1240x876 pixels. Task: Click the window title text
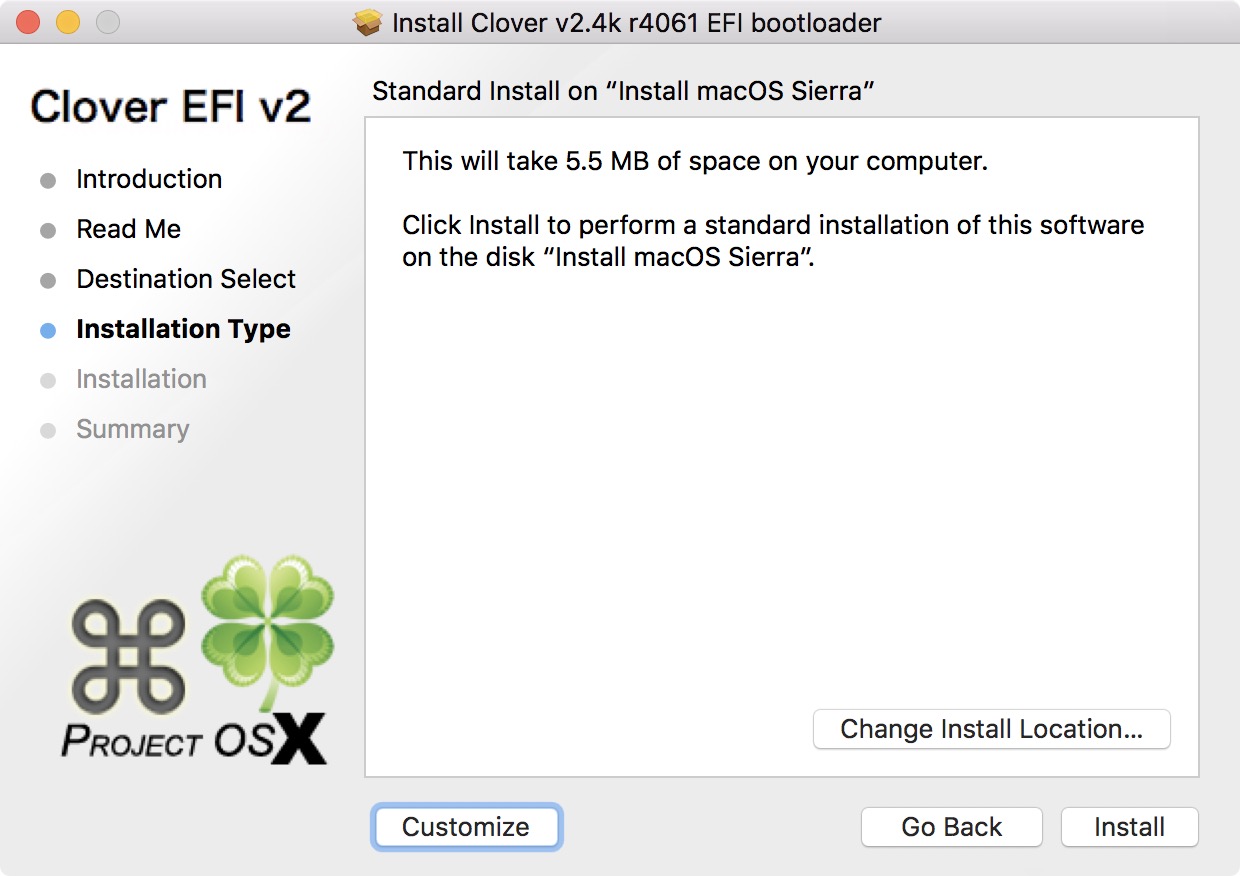[x=637, y=23]
